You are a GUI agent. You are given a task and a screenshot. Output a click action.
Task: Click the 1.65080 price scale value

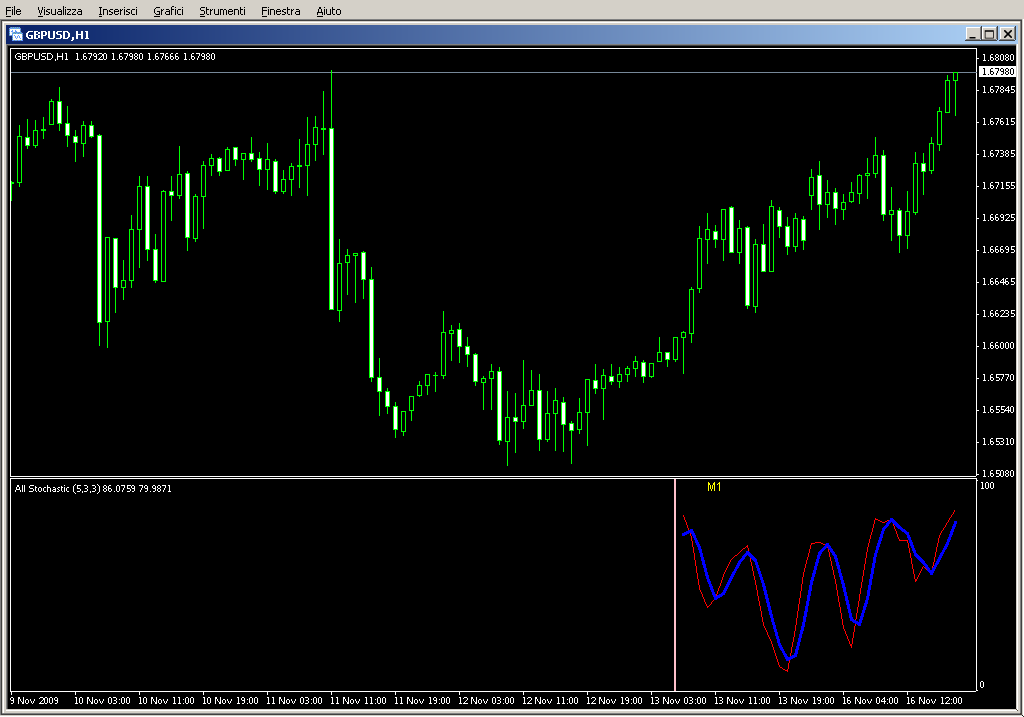pos(999,473)
